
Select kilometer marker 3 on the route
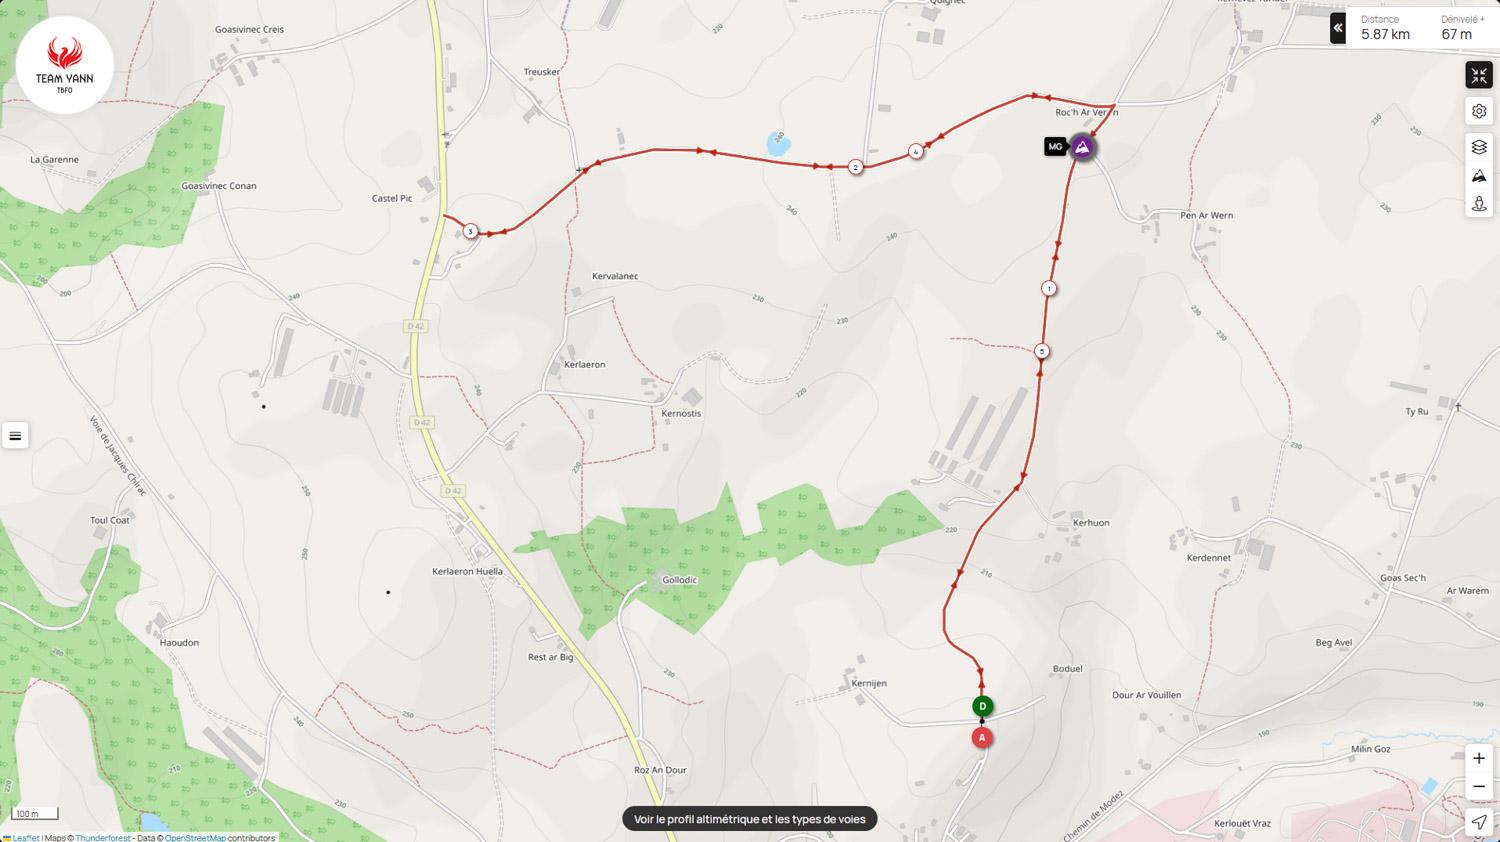[470, 231]
